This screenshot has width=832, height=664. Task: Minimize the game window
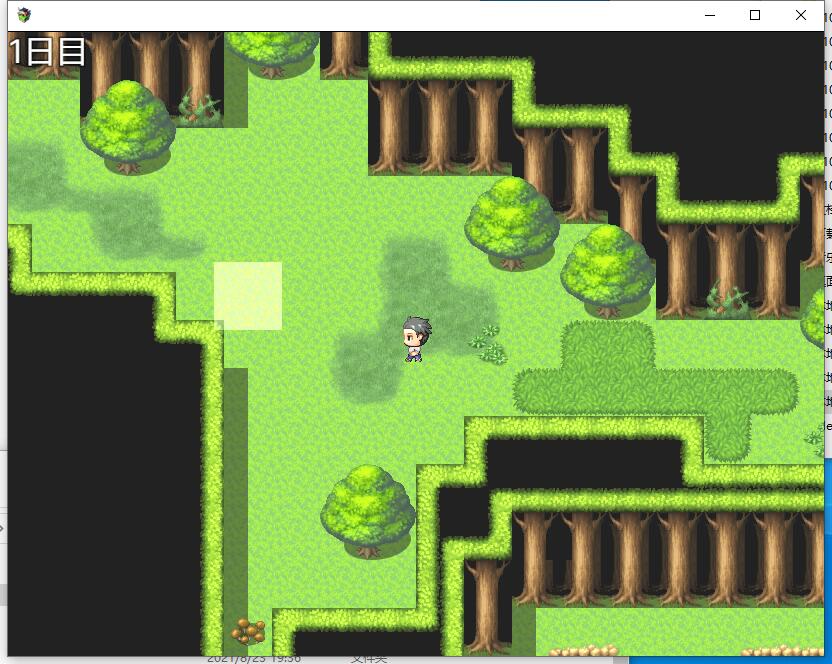(710, 15)
